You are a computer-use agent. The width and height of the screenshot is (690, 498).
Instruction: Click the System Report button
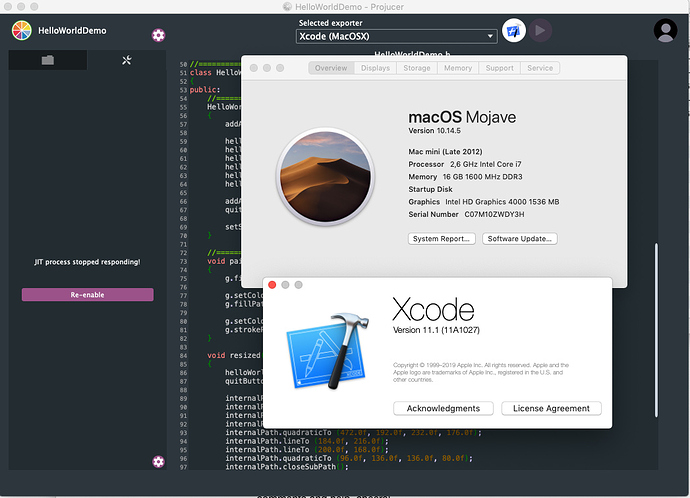tap(441, 239)
